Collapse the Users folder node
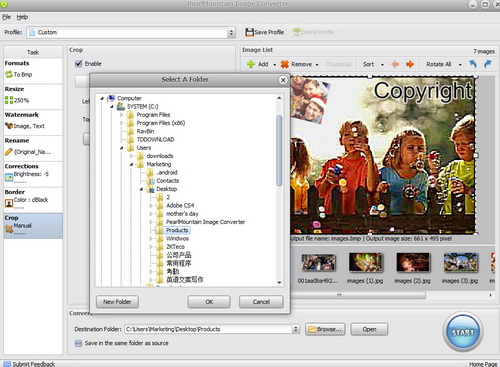 122,148
